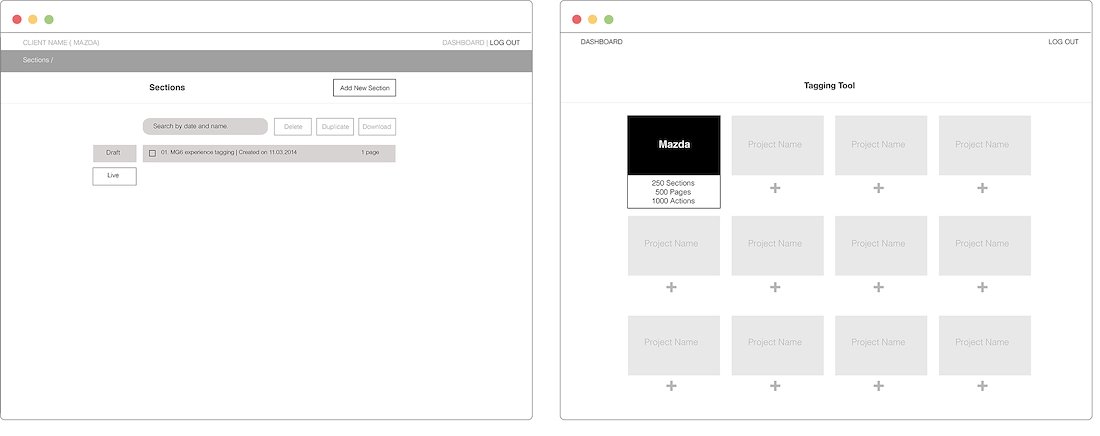The image size is (1100, 436).
Task: Click plus icon under tile right of Mazda
Action: pyautogui.click(x=775, y=188)
